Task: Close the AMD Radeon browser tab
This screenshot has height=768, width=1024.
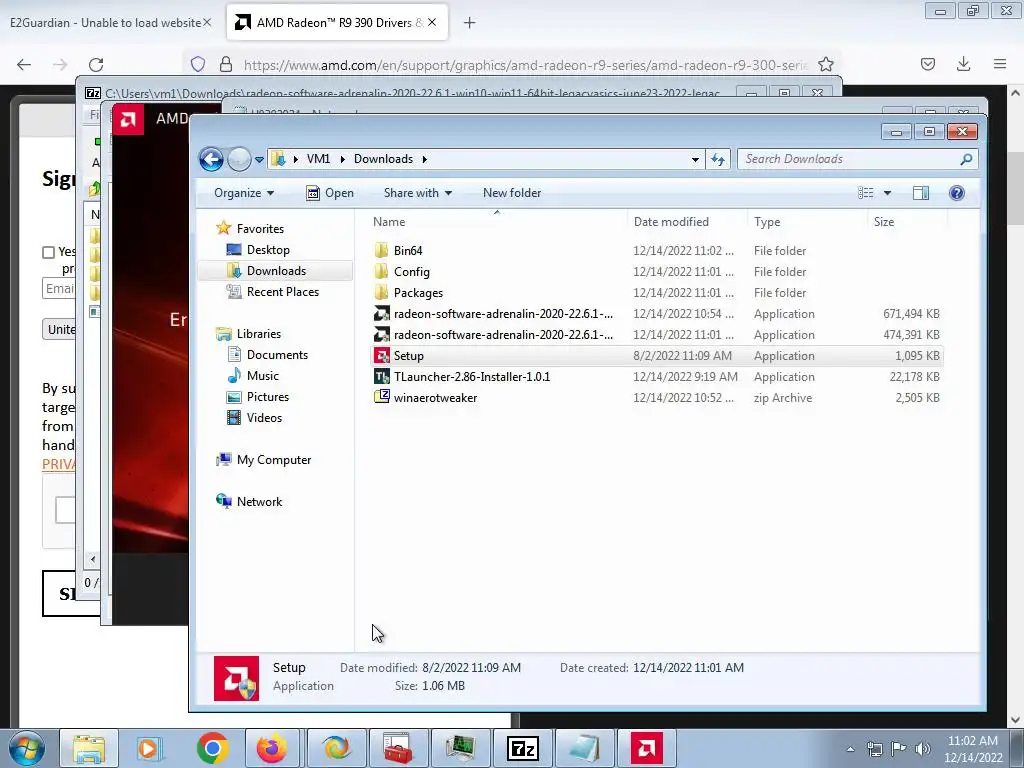Action: (432, 23)
